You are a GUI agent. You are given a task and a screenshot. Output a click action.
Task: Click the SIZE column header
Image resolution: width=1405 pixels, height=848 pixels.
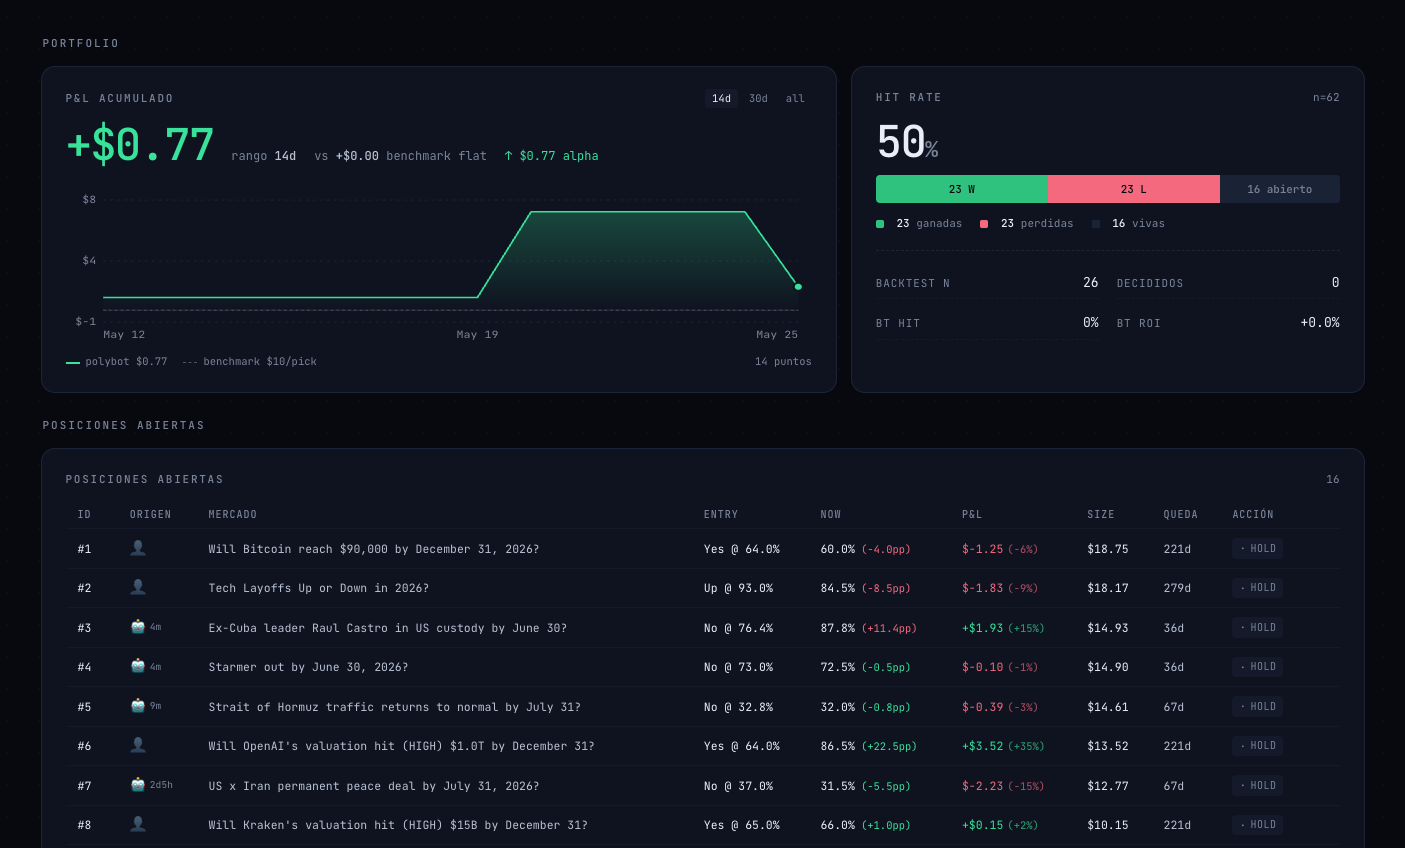(x=1101, y=514)
